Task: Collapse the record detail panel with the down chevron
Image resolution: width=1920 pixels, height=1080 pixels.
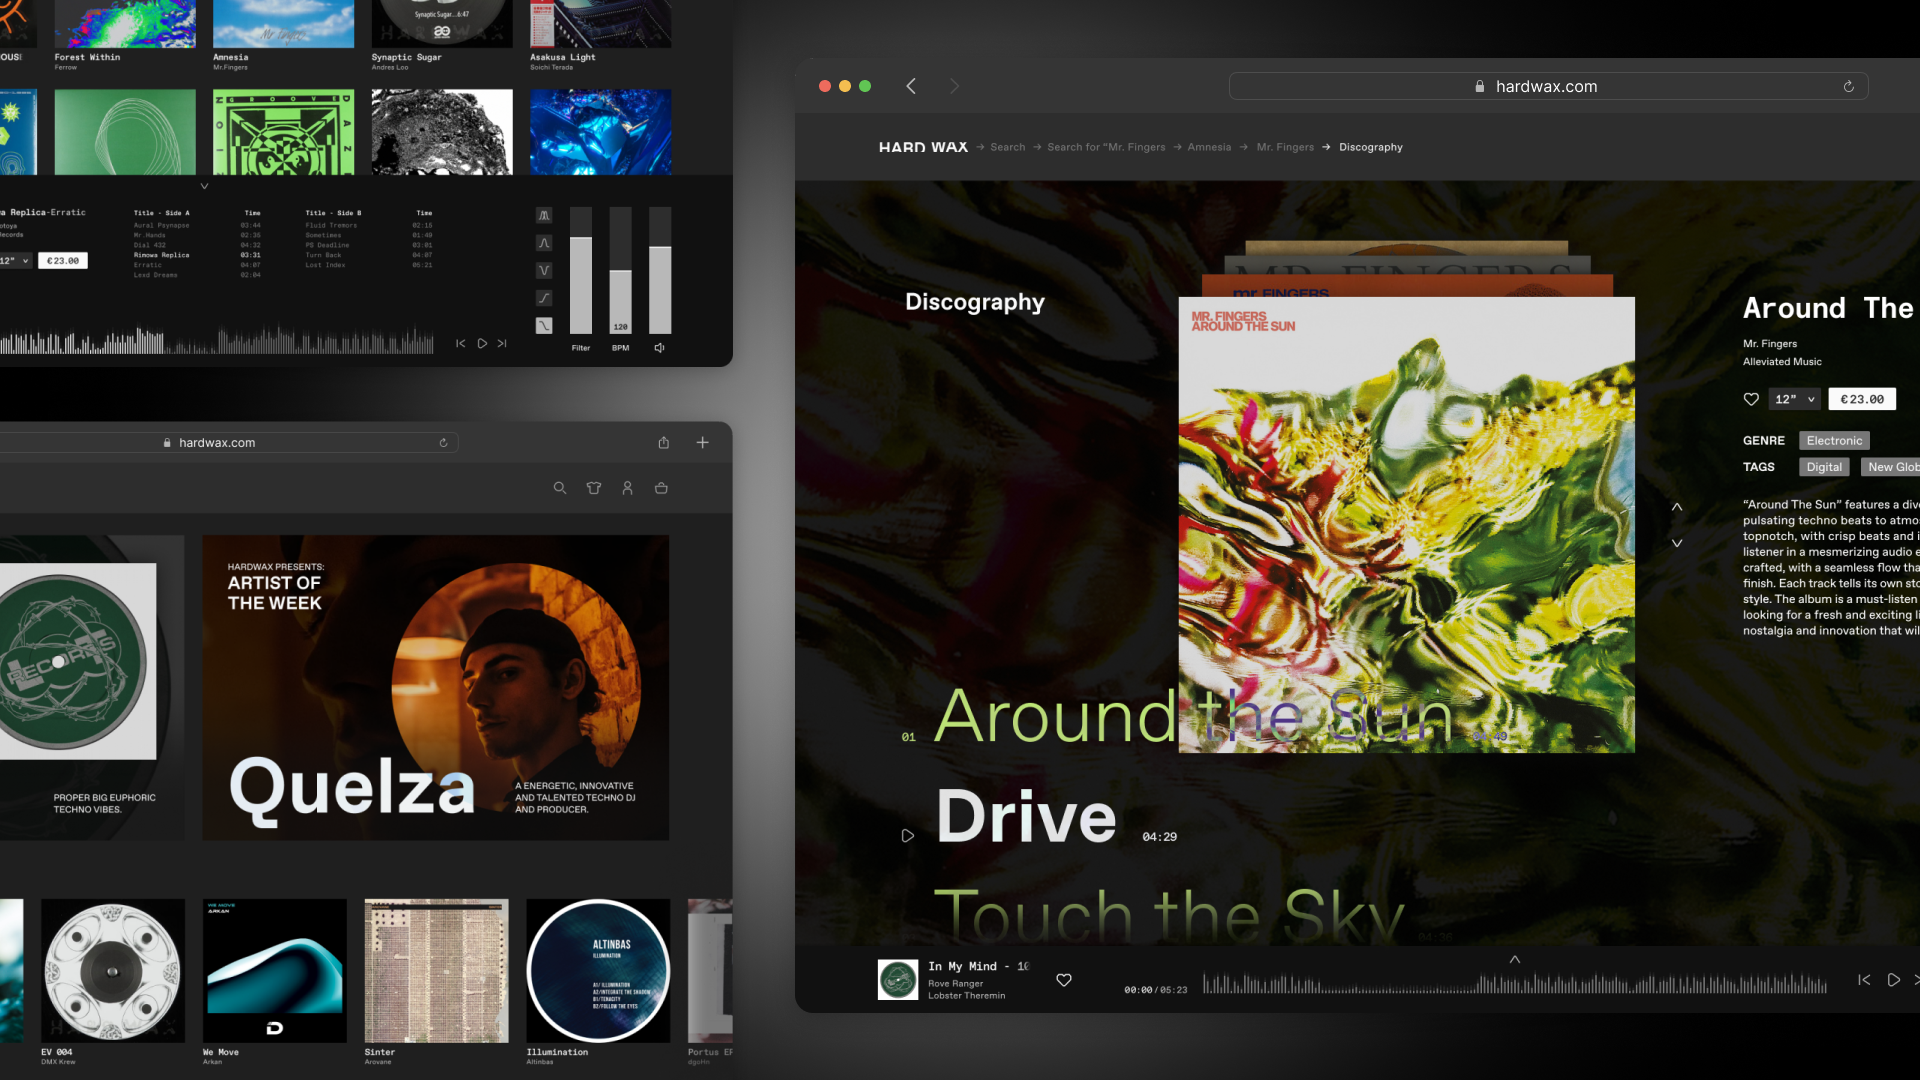Action: [x=204, y=186]
